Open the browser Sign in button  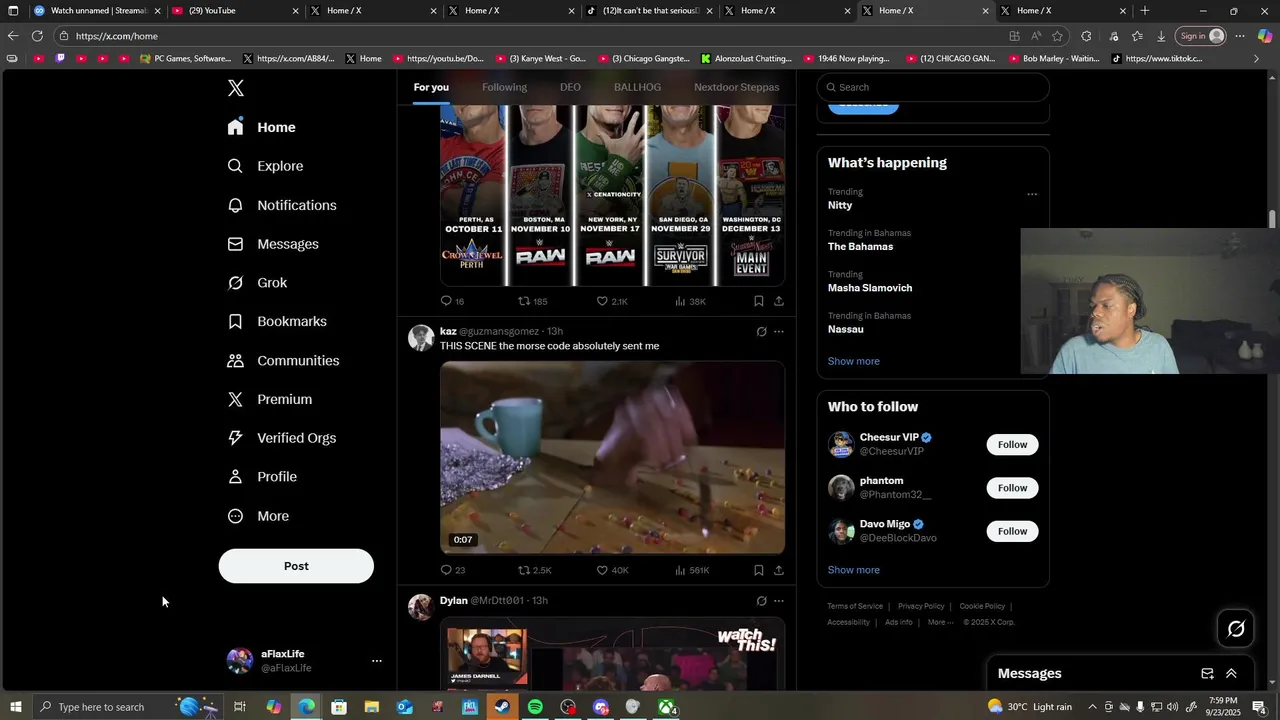pyautogui.click(x=1201, y=36)
